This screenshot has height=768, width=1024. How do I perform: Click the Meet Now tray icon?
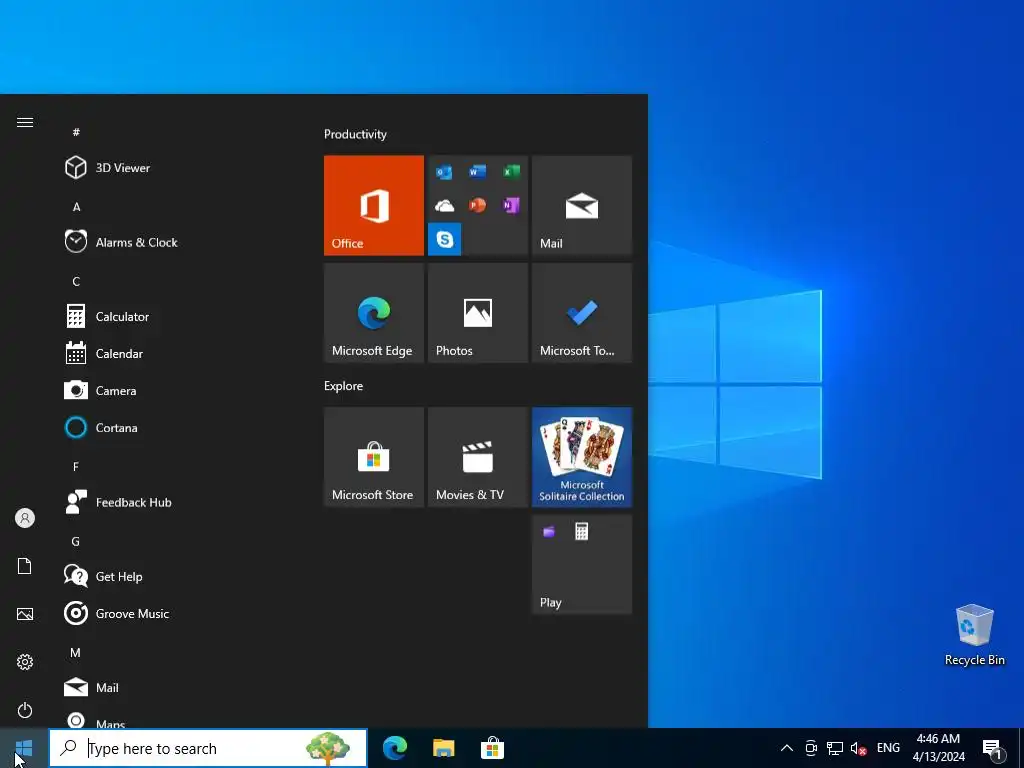pos(811,748)
